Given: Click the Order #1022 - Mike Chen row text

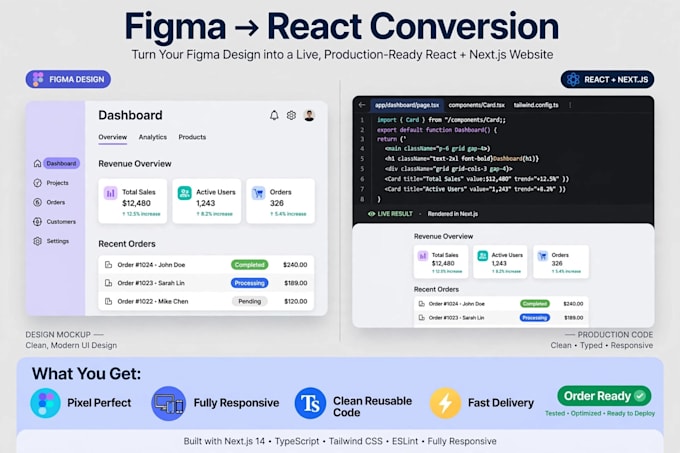Looking at the screenshot, I should [x=153, y=301].
